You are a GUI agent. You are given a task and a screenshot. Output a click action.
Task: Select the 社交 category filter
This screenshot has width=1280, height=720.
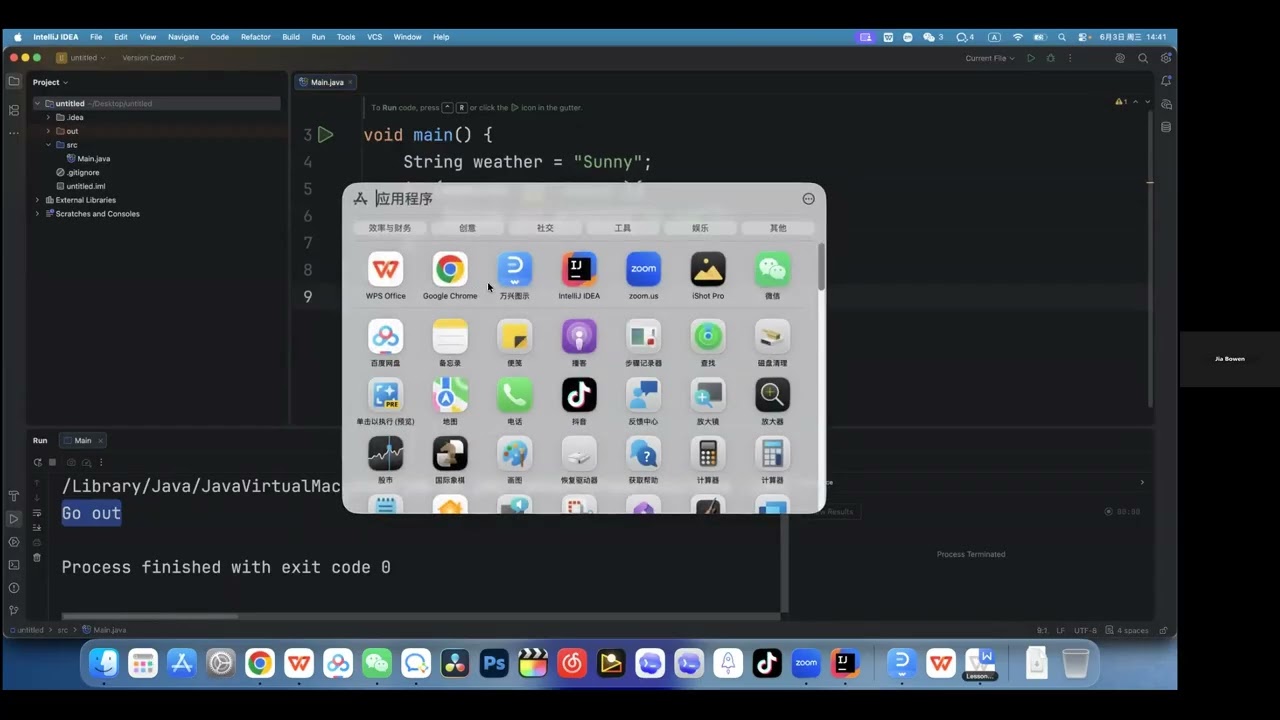(x=545, y=228)
